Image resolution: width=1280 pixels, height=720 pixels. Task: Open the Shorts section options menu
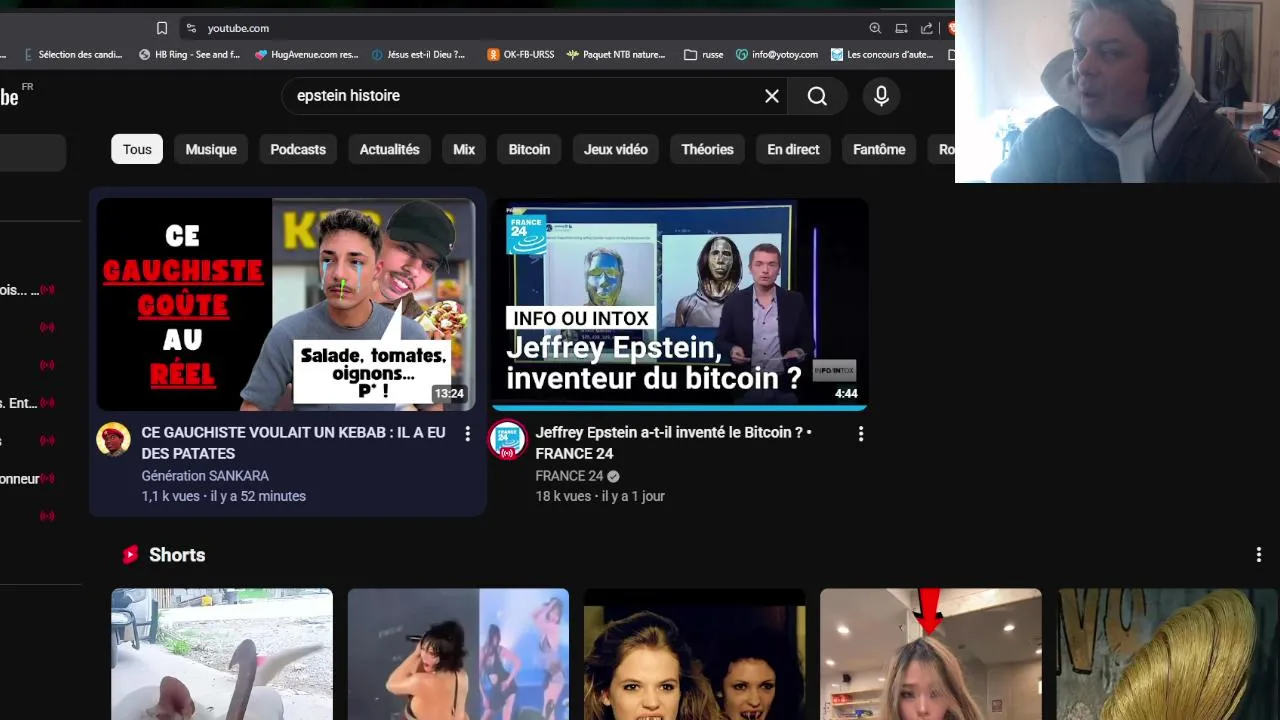point(1259,555)
